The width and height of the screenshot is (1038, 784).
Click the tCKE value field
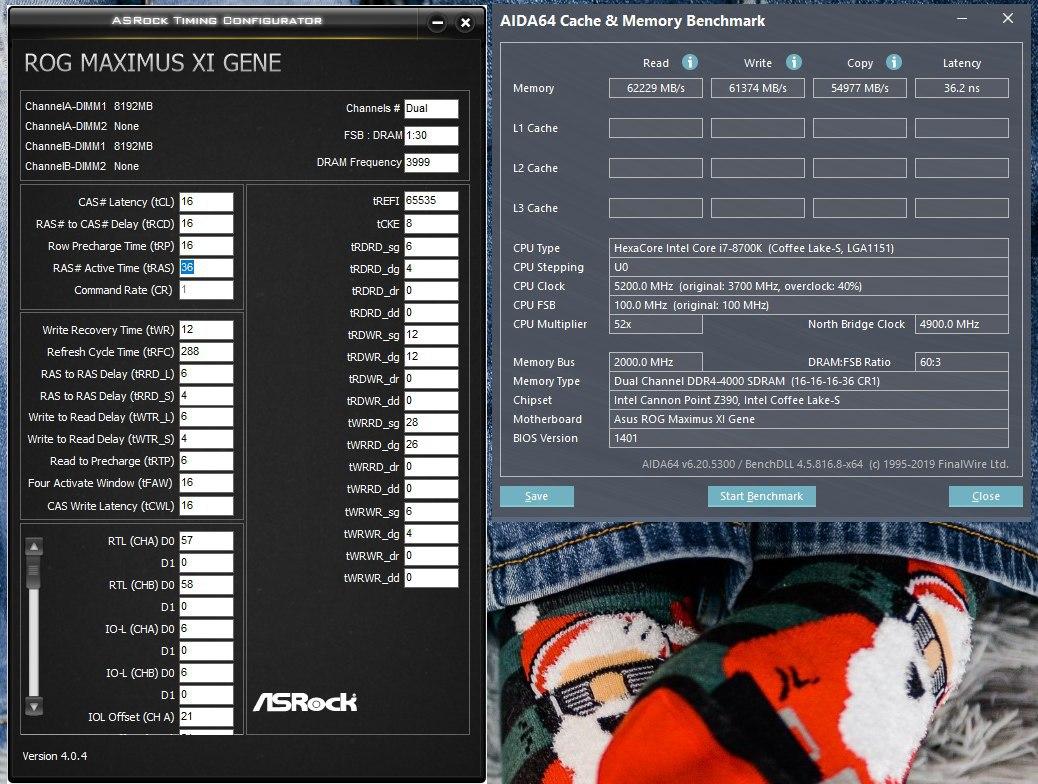click(x=432, y=224)
